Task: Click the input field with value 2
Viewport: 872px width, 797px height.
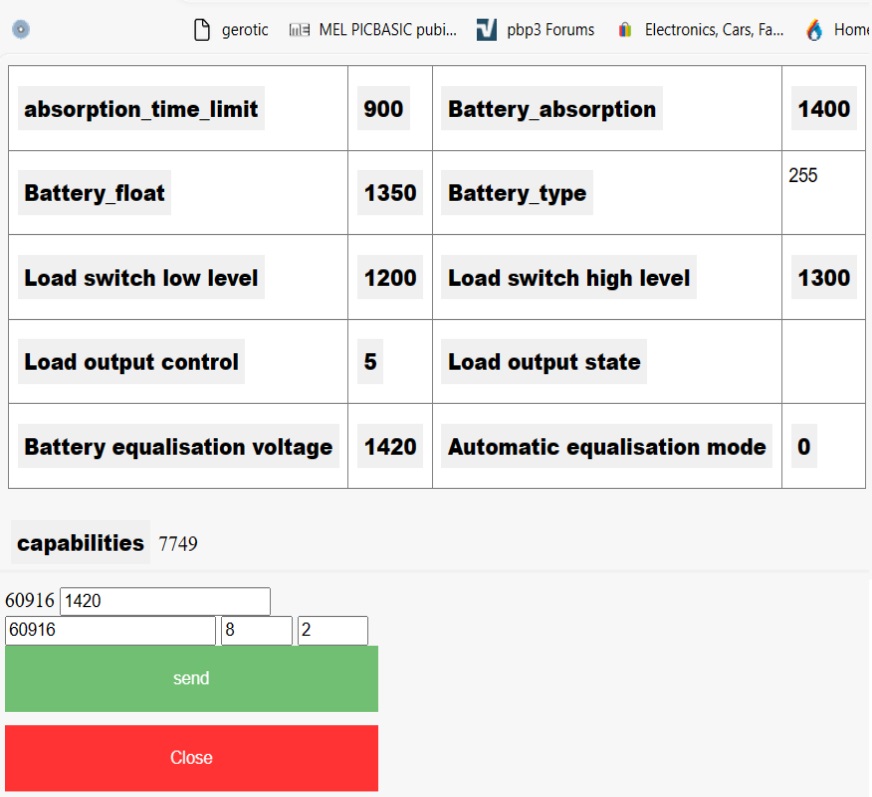Action: point(332,631)
